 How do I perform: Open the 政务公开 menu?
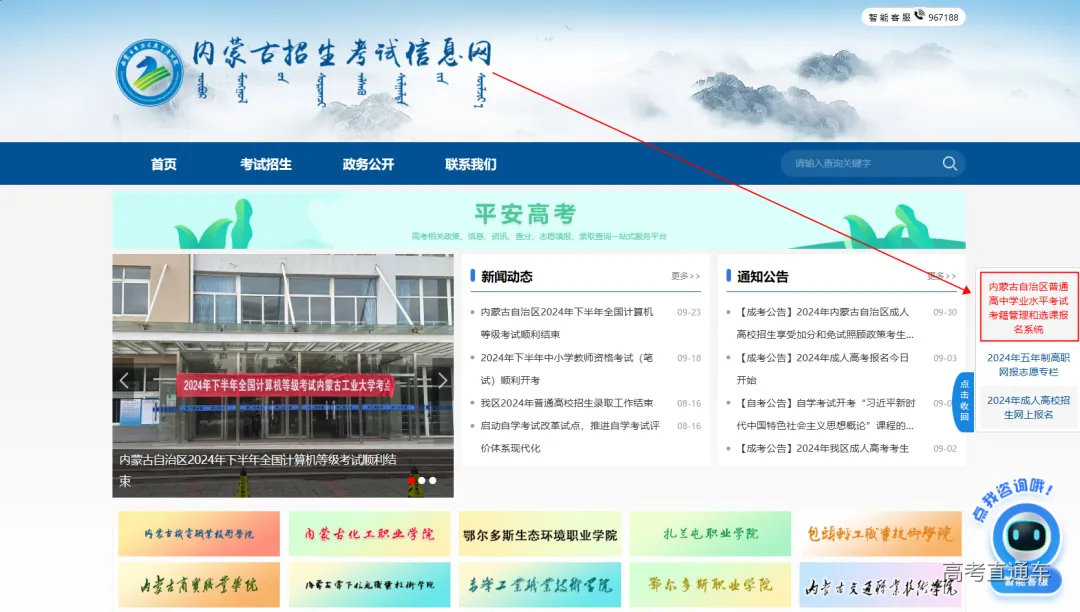[x=369, y=163]
